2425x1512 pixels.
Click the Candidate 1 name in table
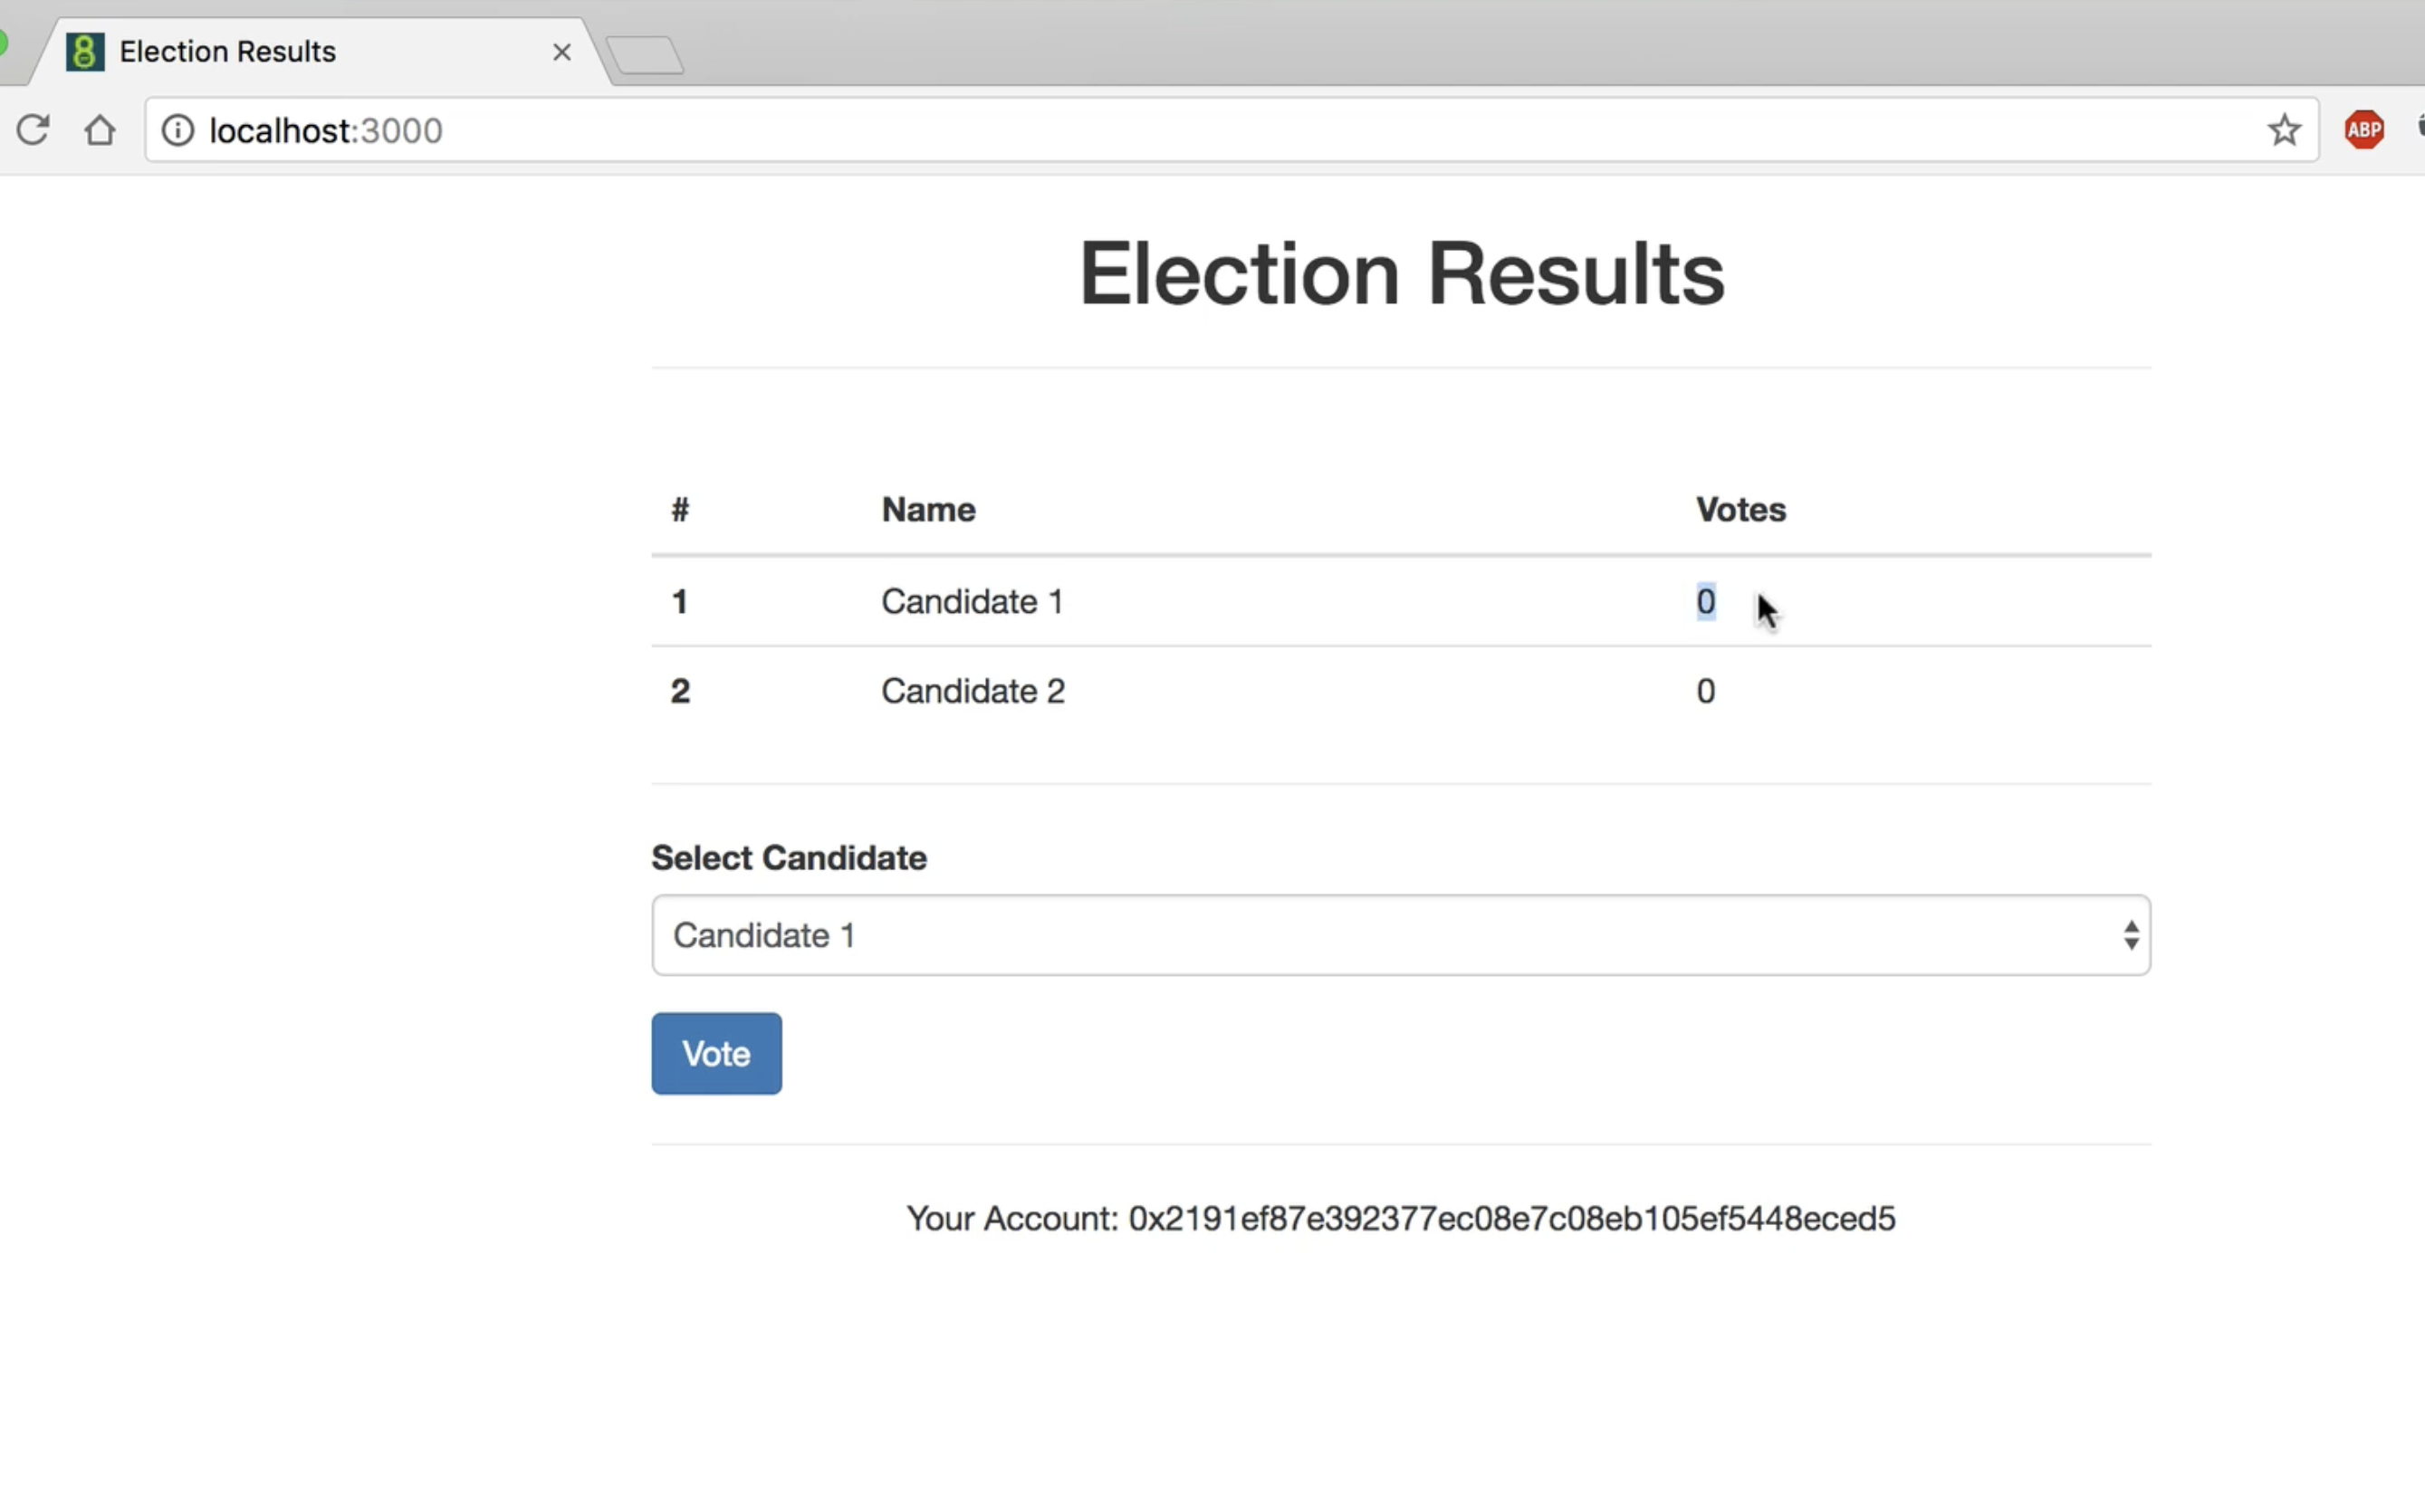tap(972, 602)
